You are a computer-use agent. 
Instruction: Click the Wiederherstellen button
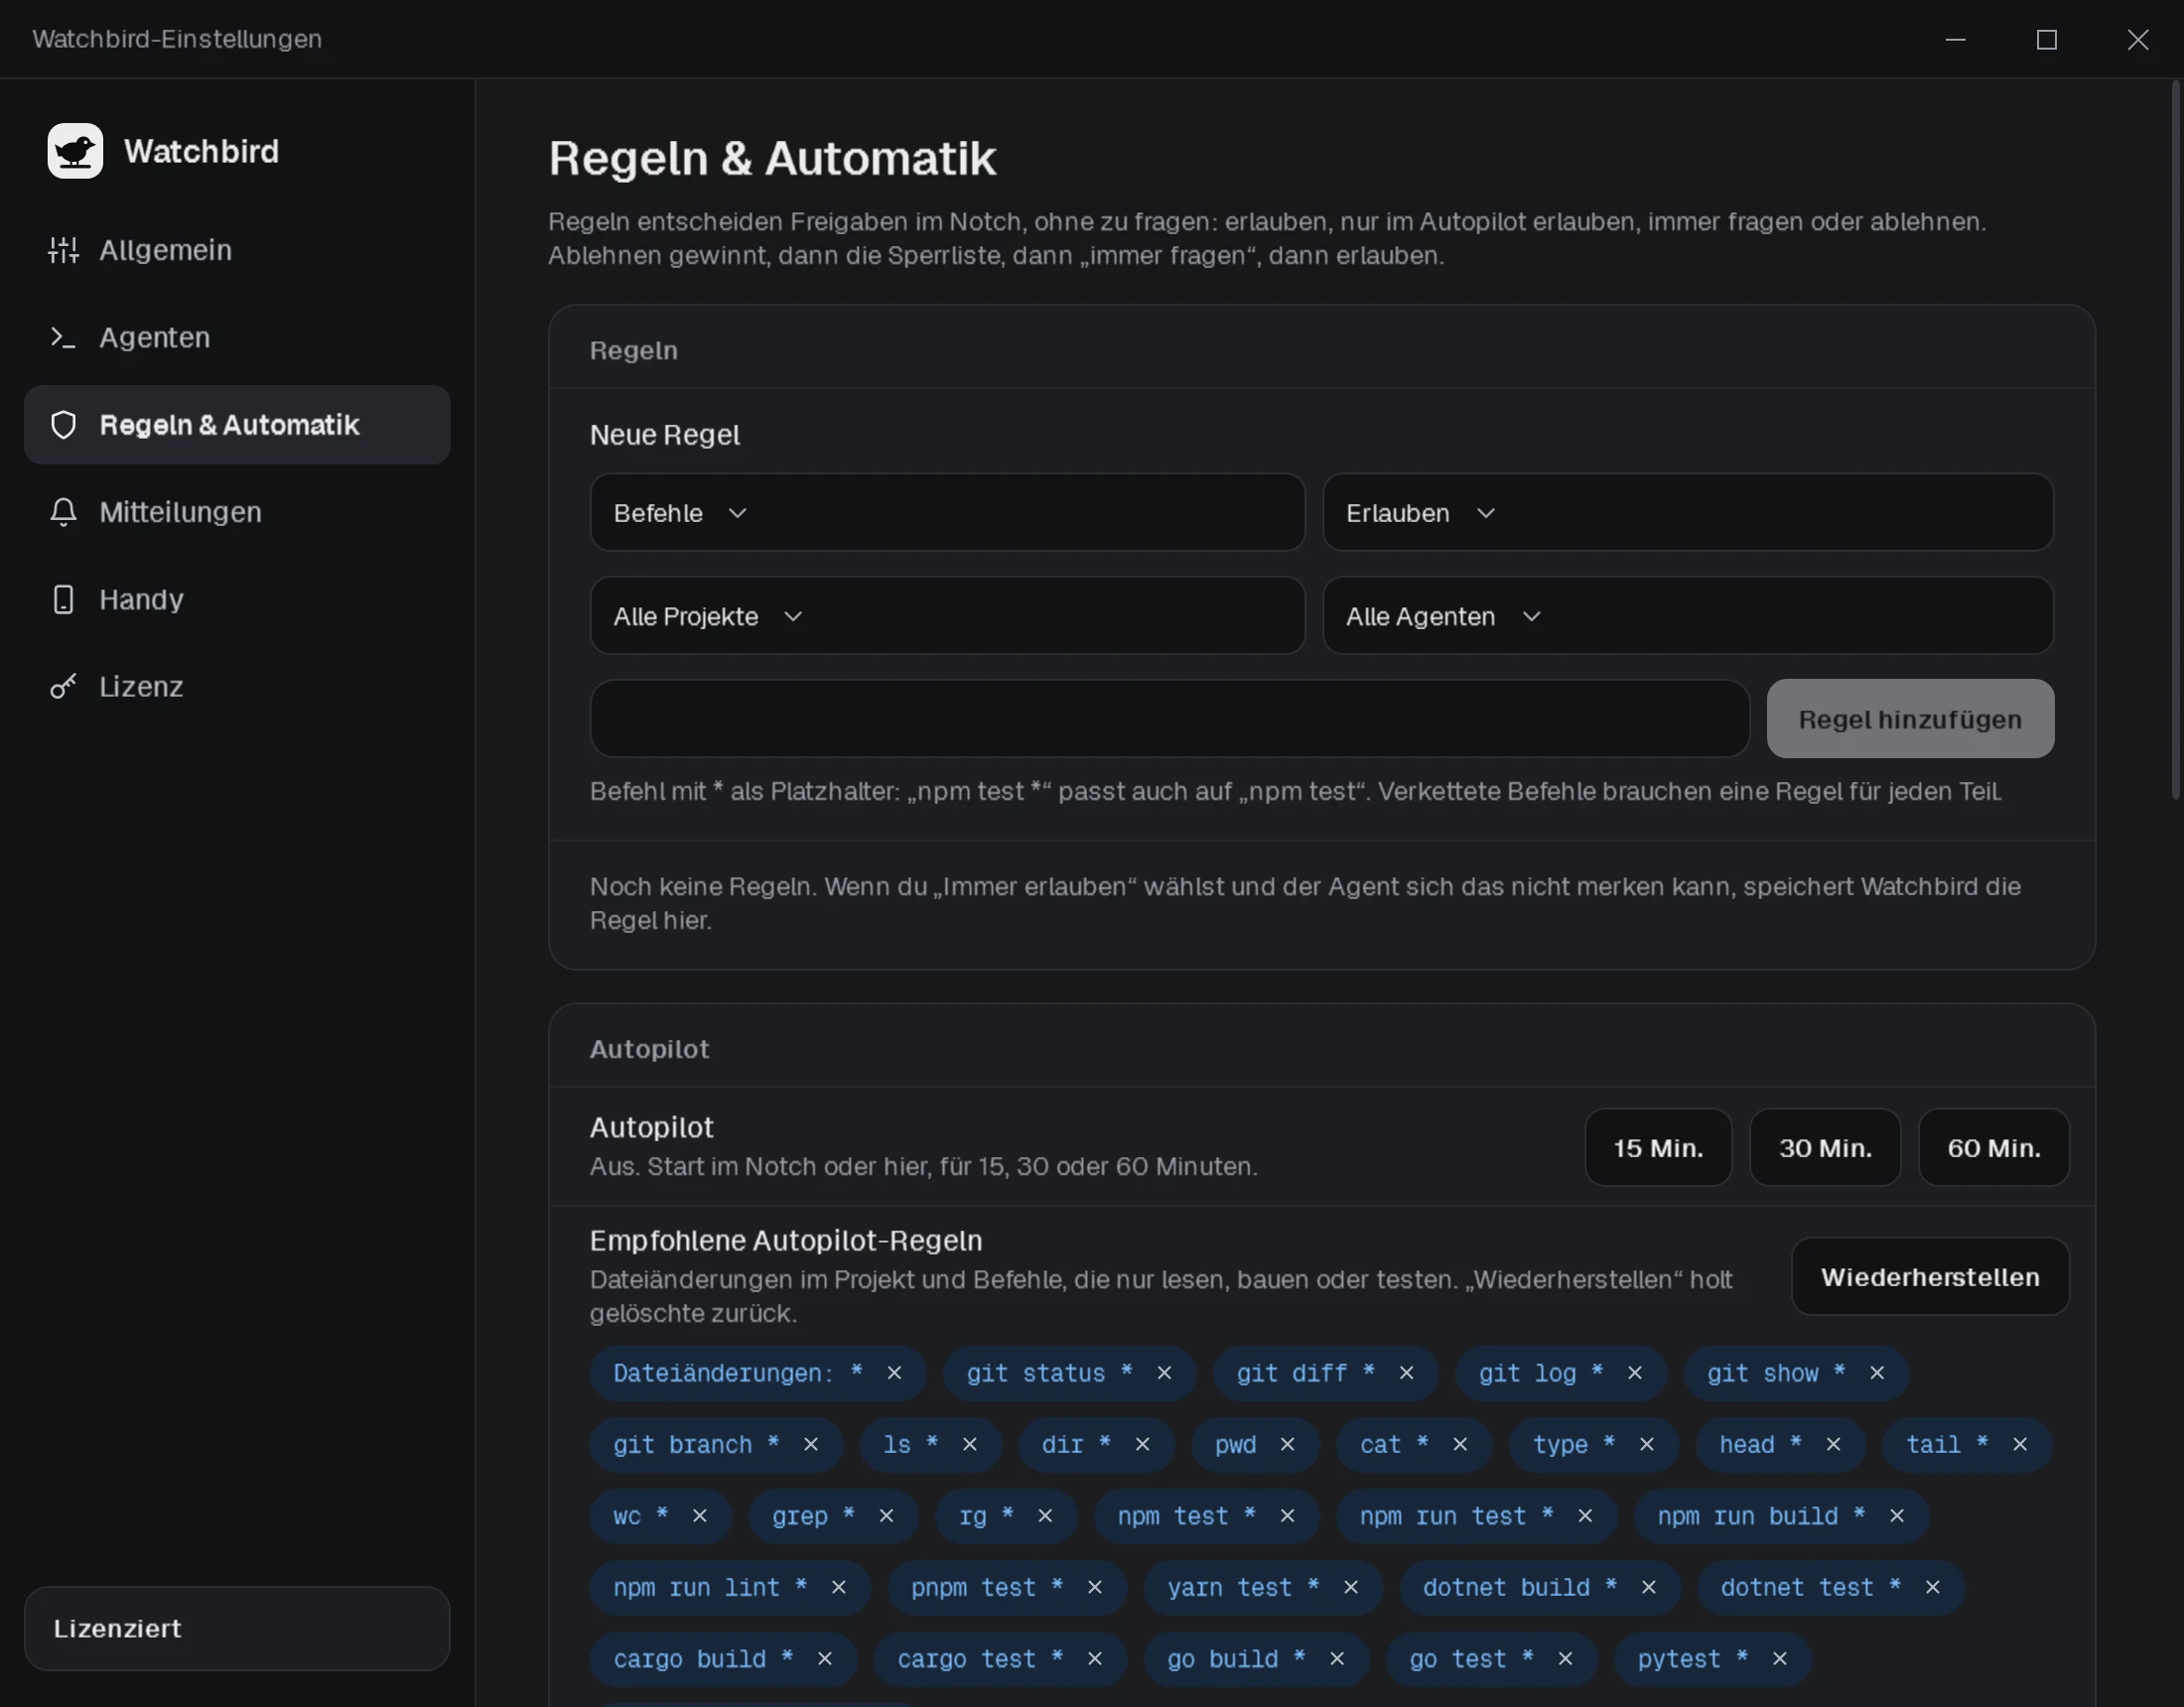(1930, 1277)
